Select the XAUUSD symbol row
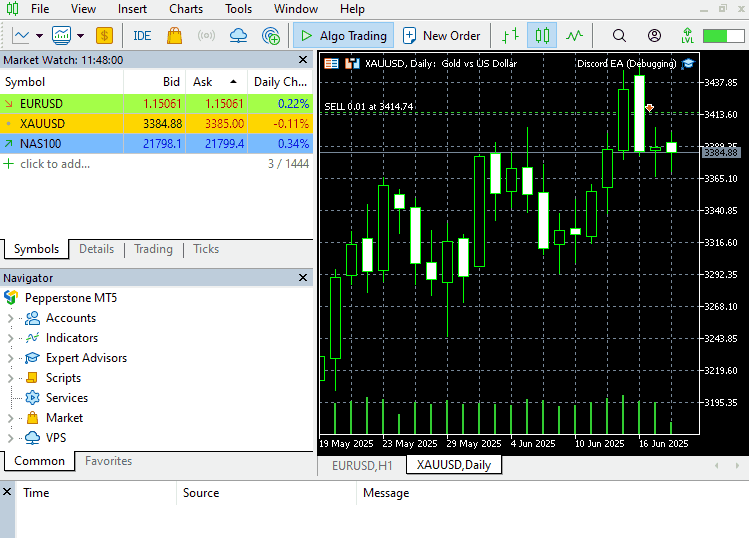Viewport: 749px width, 538px height. [156, 124]
